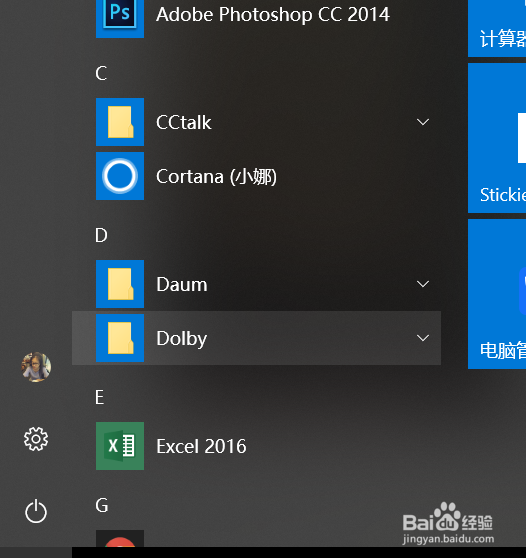
Task: Click the Daum folder icon
Action: (x=120, y=284)
